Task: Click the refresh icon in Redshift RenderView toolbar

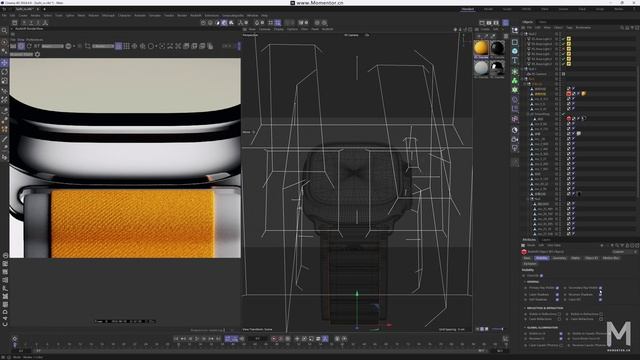Action: coord(29,46)
